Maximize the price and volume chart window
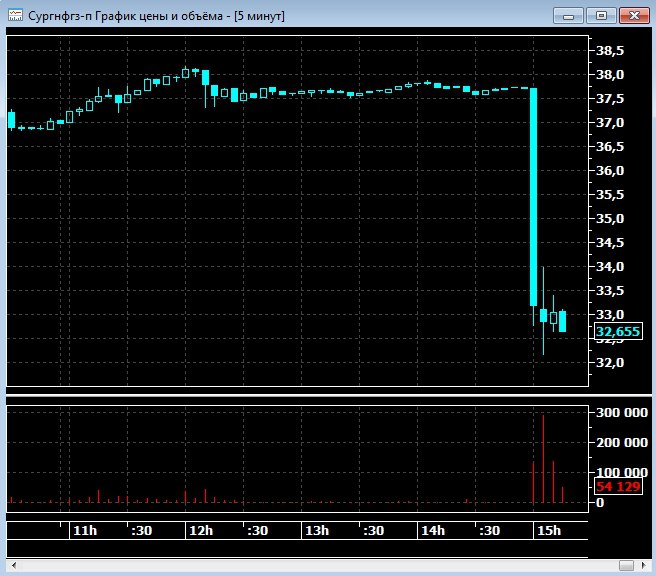Viewport: 656px width, 576px height. point(601,15)
